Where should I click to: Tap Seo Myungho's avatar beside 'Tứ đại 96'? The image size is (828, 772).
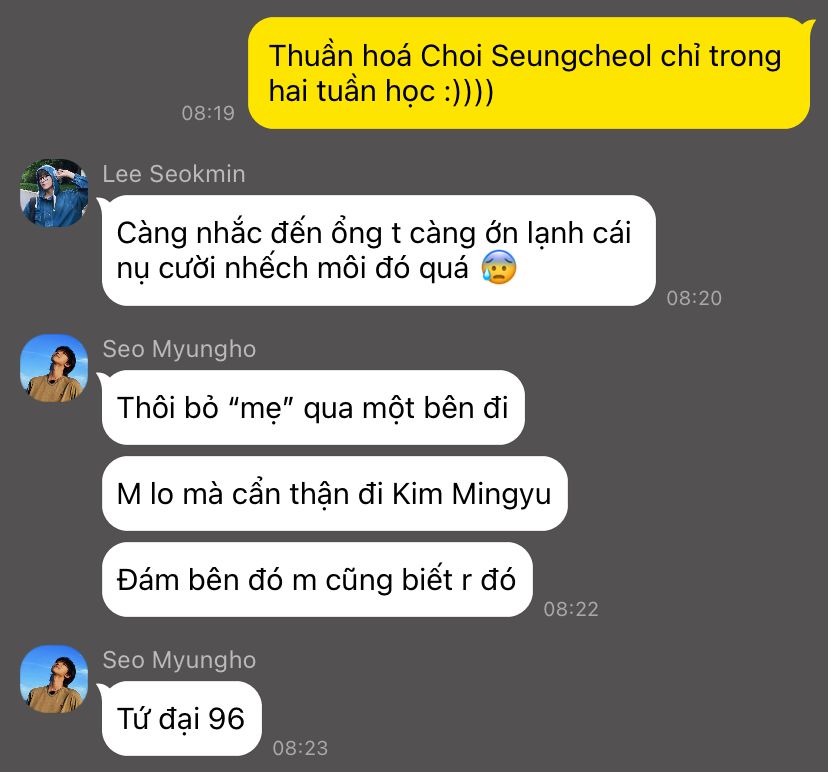click(x=54, y=679)
